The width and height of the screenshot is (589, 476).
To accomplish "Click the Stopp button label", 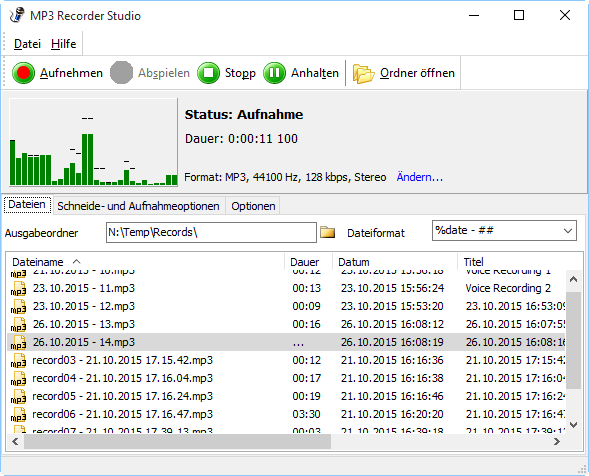I will coord(240,73).
